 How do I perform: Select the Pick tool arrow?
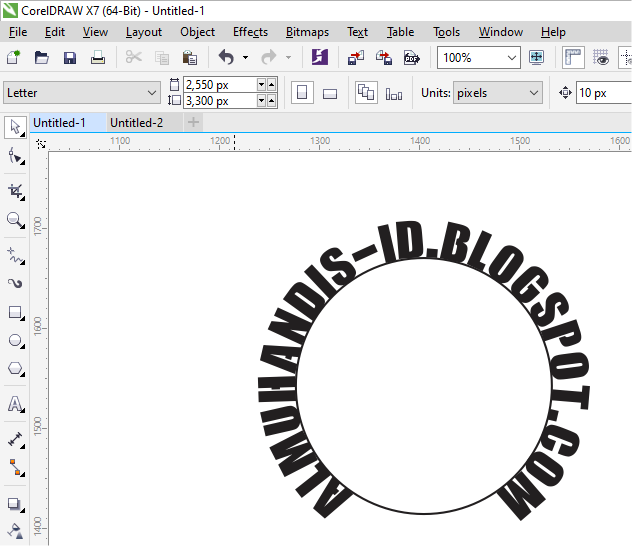[x=15, y=127]
